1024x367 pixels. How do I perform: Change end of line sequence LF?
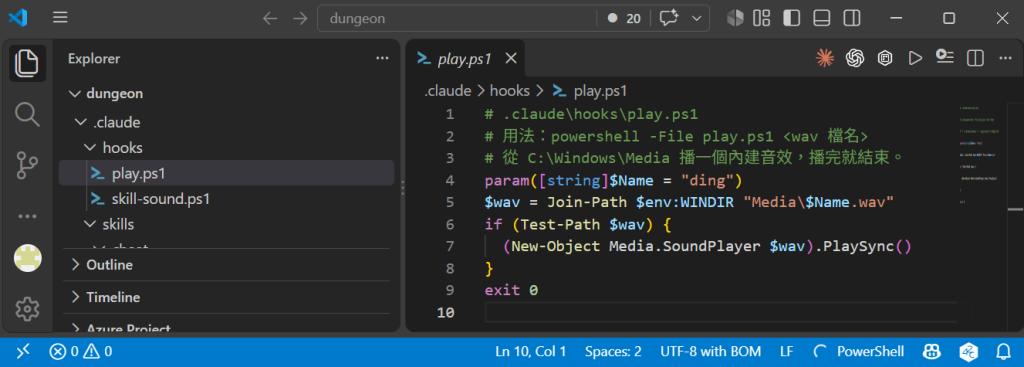(787, 352)
